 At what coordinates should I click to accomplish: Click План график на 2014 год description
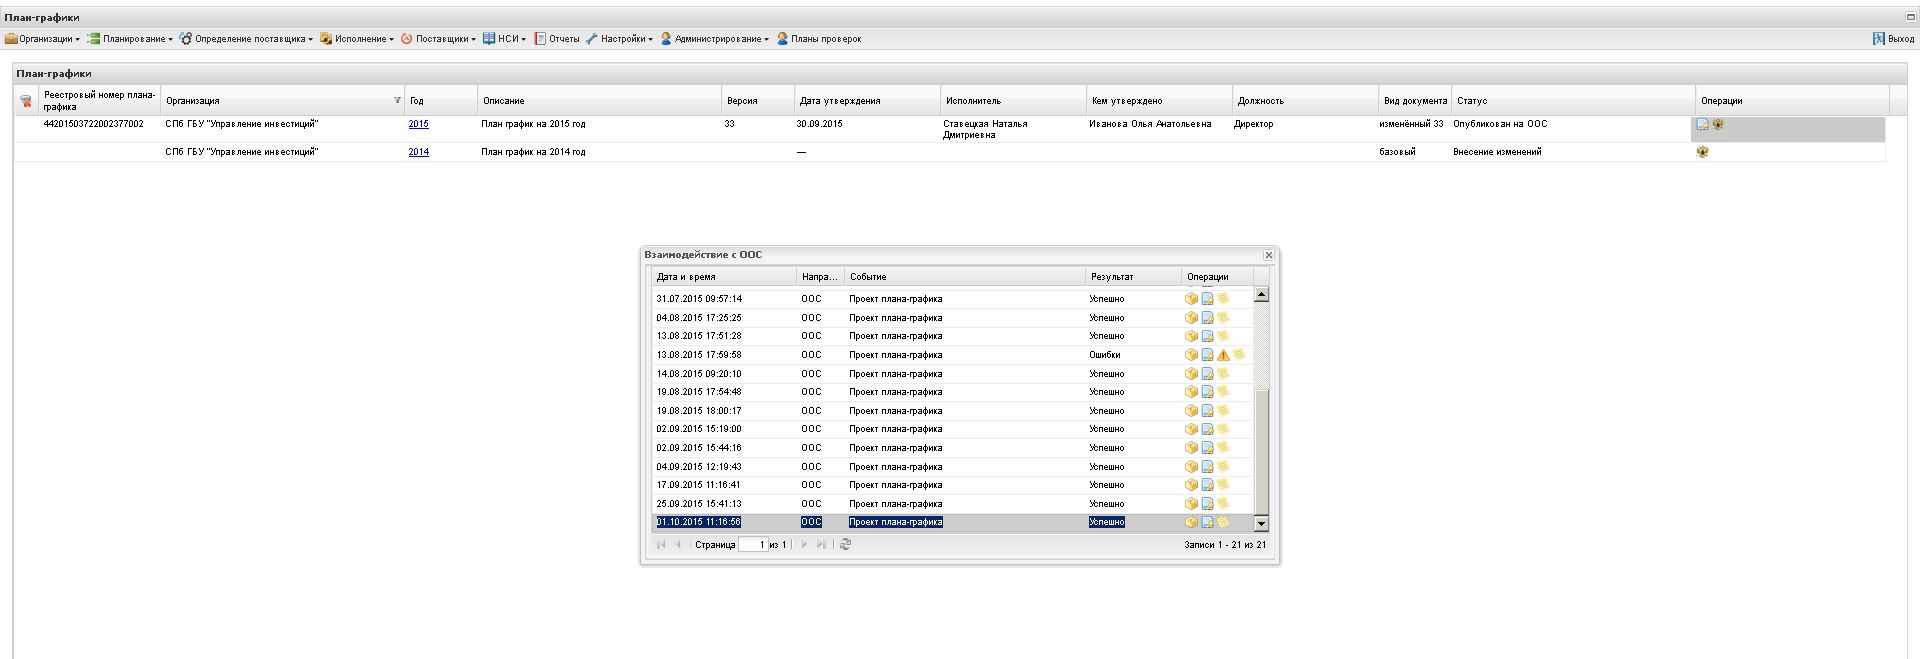click(x=533, y=152)
